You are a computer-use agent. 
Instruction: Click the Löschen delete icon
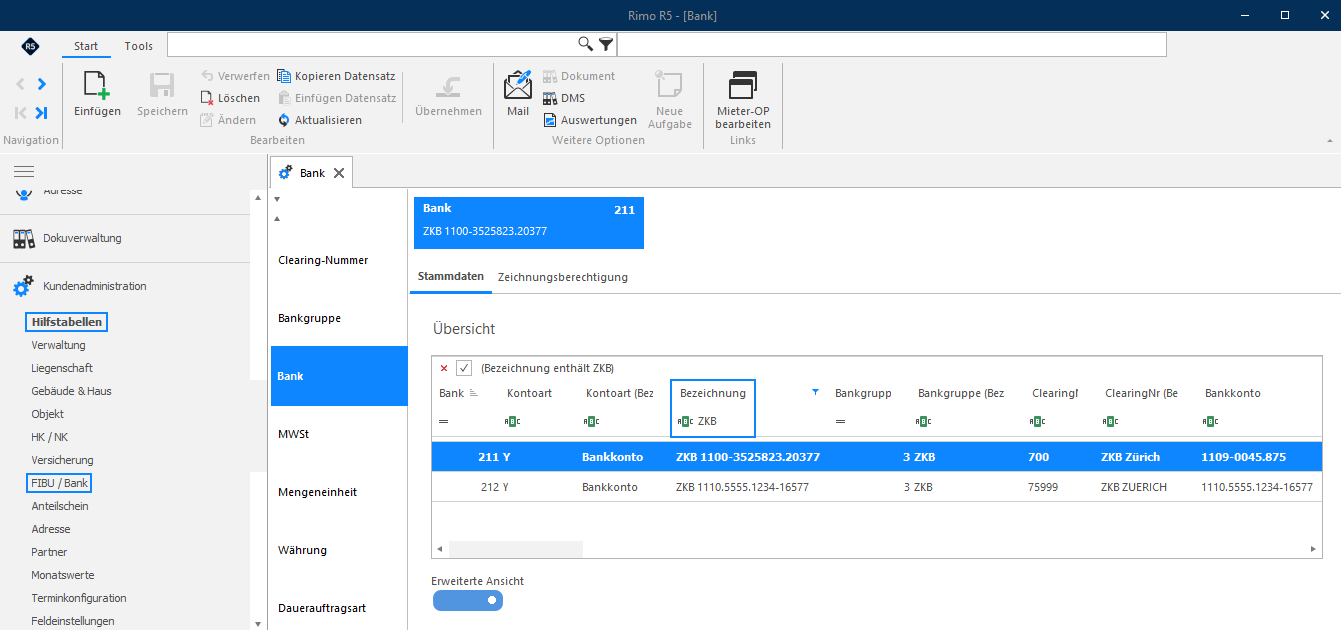207,98
